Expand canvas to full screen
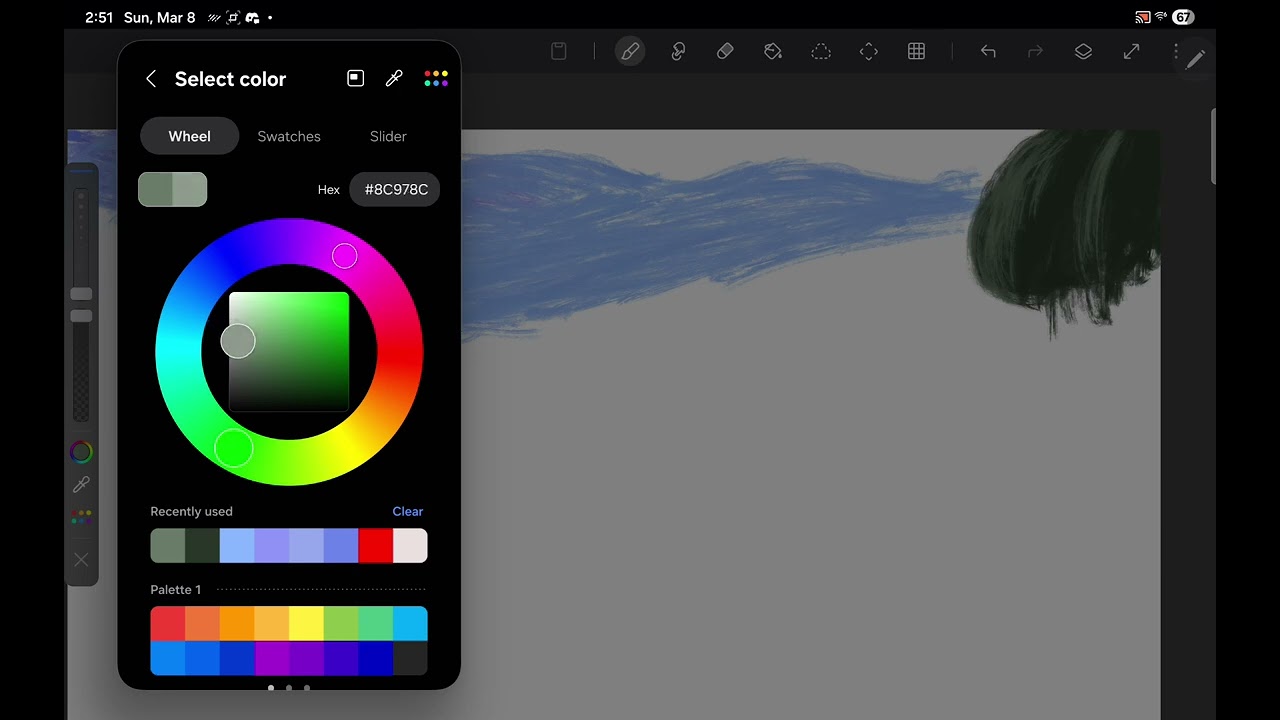Viewport: 1280px width, 720px height. (1131, 51)
